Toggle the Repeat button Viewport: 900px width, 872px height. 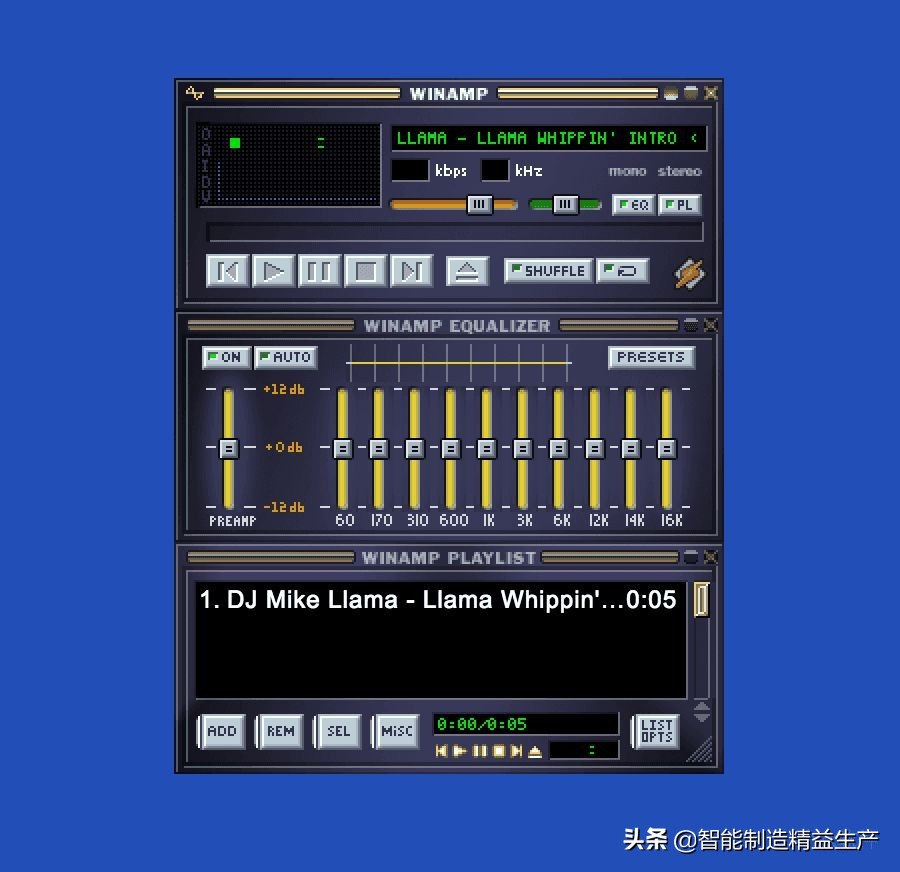(623, 270)
